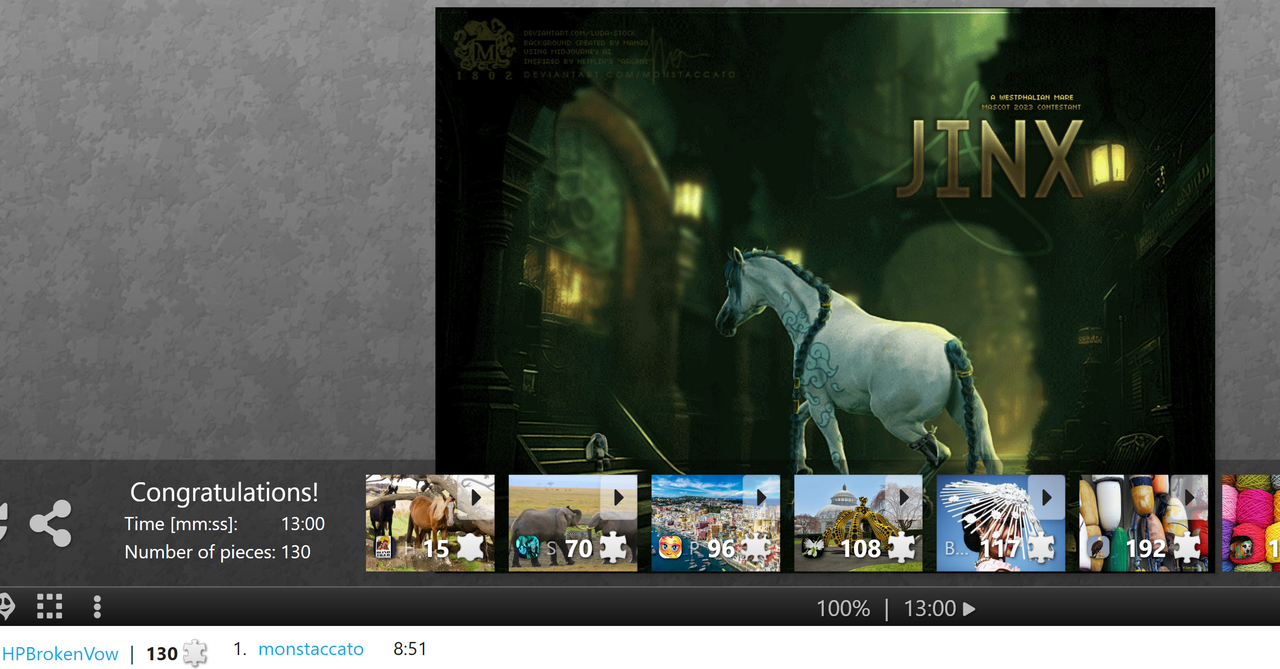This screenshot has width=1280, height=669.
Task: Click the 'Number of pieces: 130' text
Action: click(217, 551)
